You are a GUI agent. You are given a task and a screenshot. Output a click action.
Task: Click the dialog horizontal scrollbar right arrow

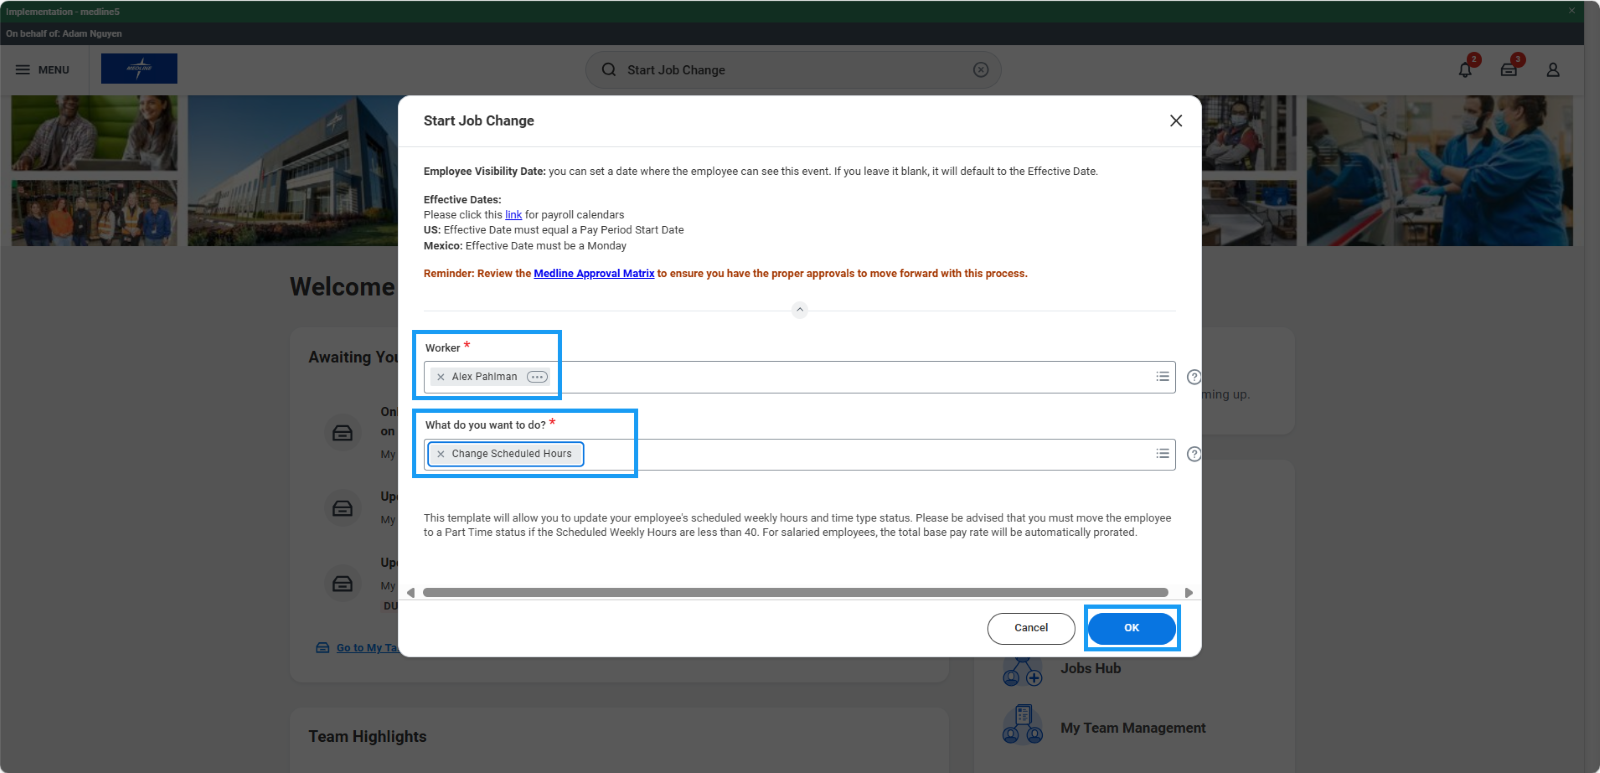(1188, 593)
